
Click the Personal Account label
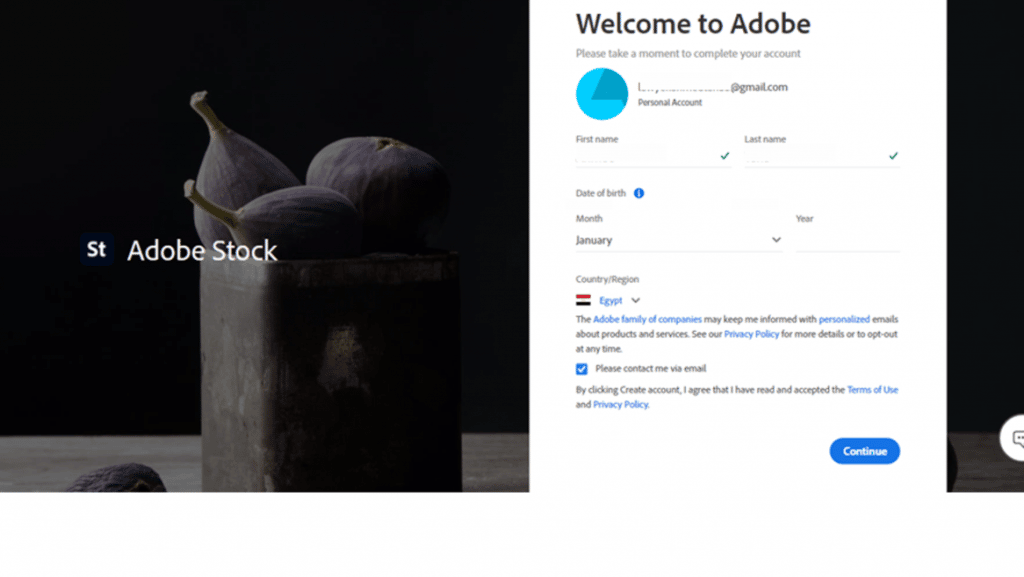[670, 102]
